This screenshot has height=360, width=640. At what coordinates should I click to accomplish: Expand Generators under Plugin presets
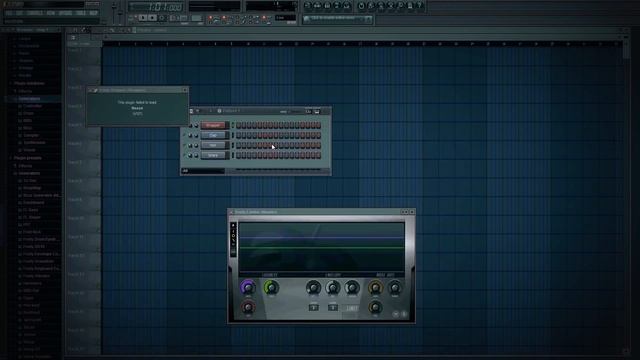(x=29, y=173)
